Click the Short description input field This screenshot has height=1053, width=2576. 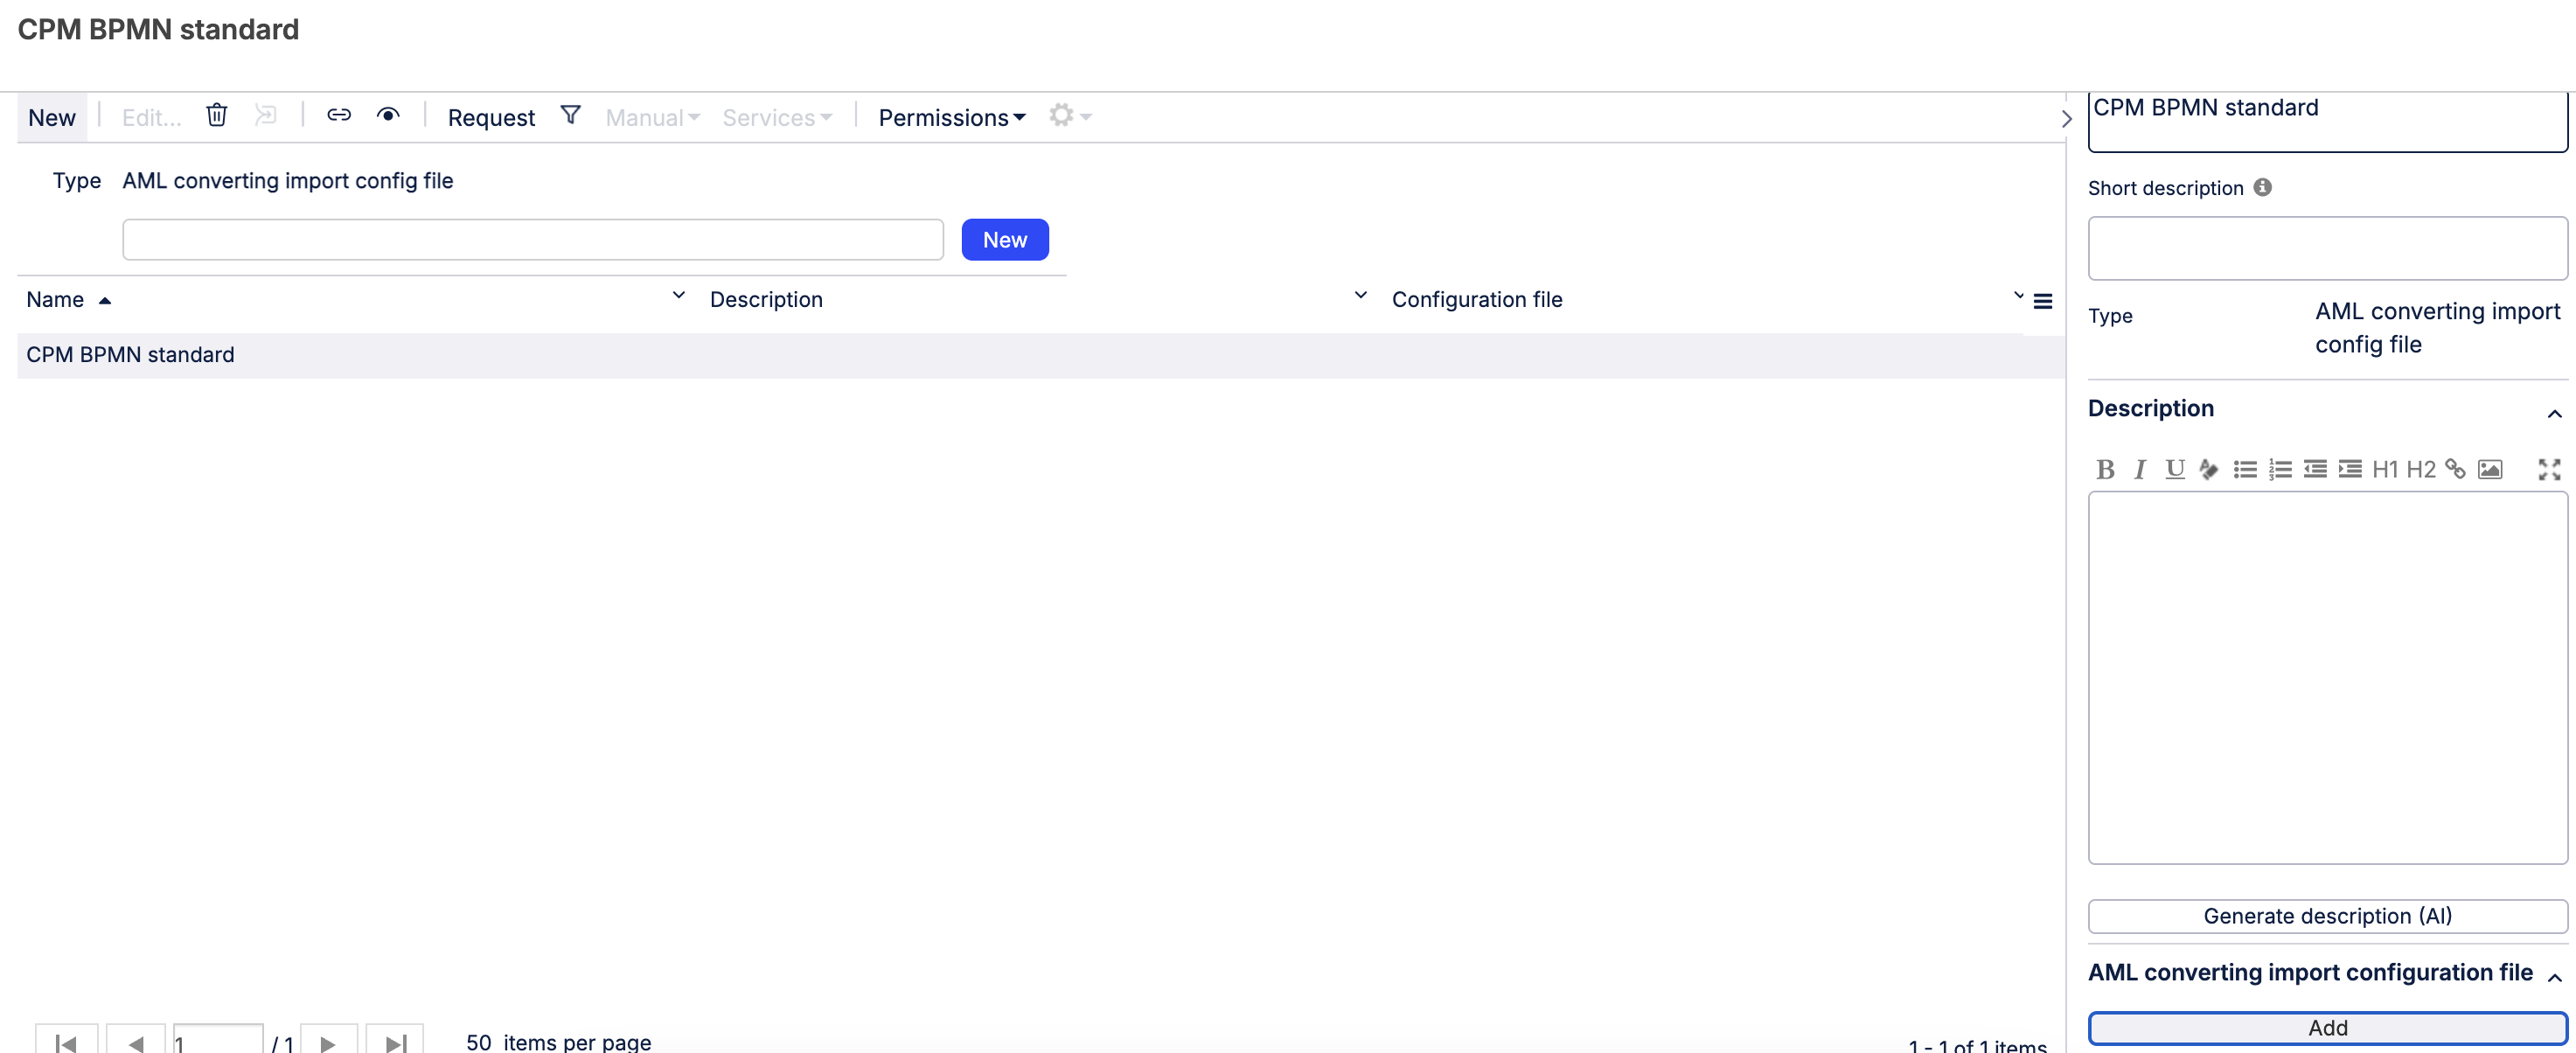2327,248
